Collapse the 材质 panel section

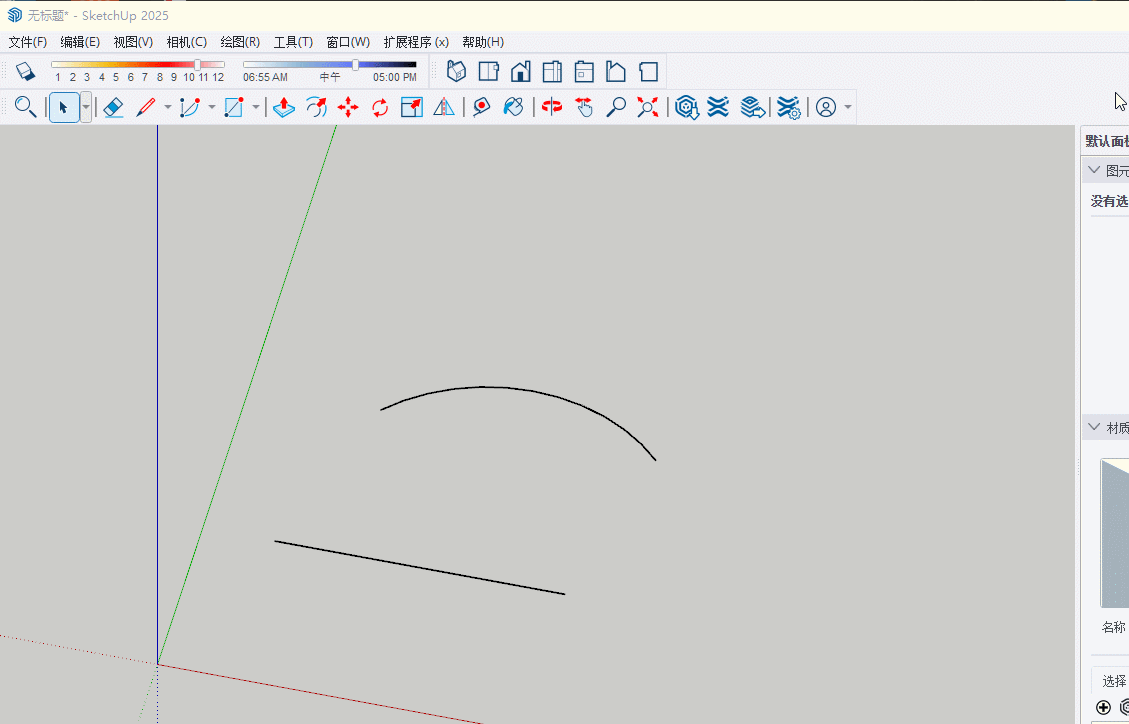pos(1094,427)
